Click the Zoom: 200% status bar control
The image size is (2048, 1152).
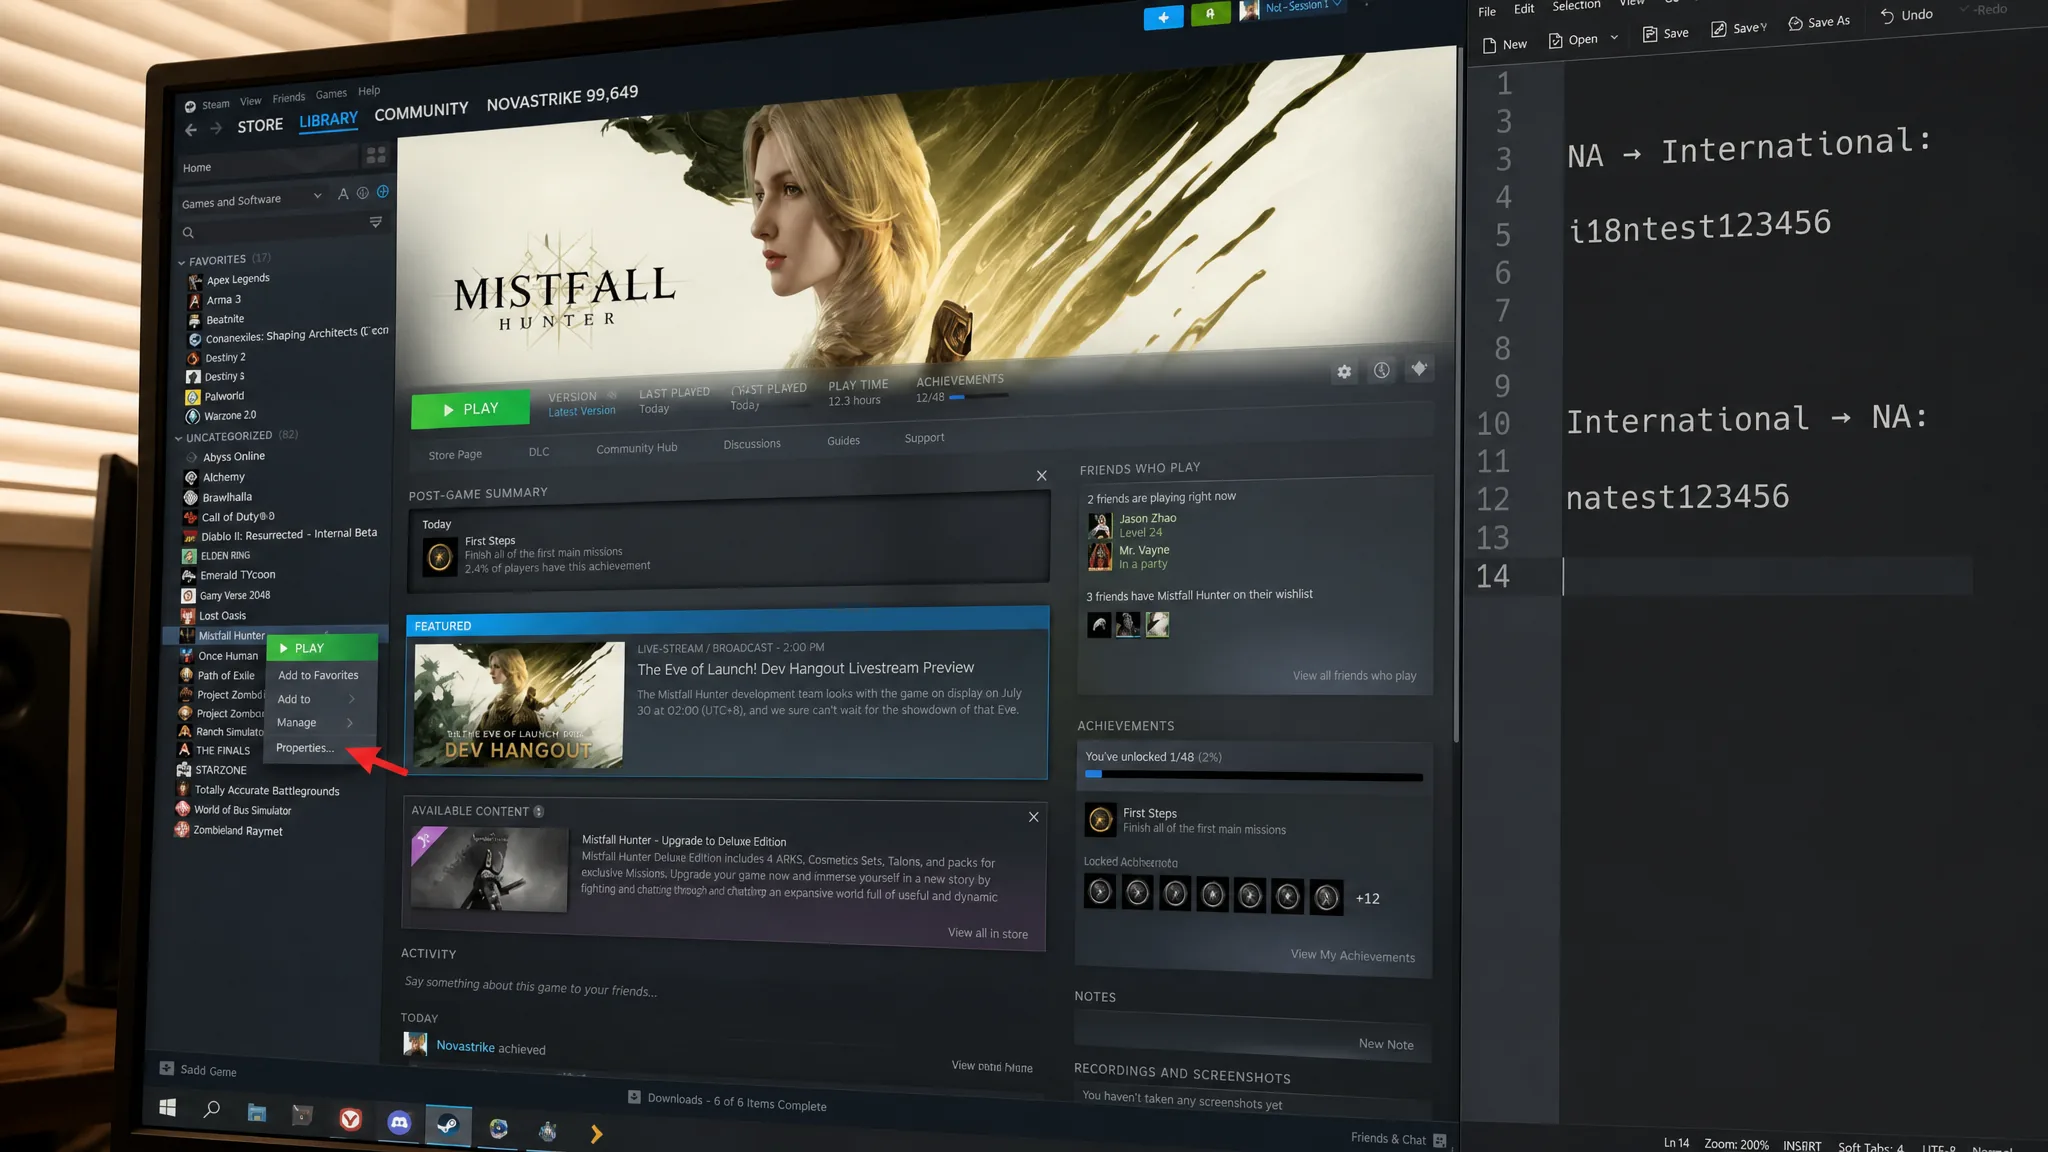[x=1735, y=1144]
